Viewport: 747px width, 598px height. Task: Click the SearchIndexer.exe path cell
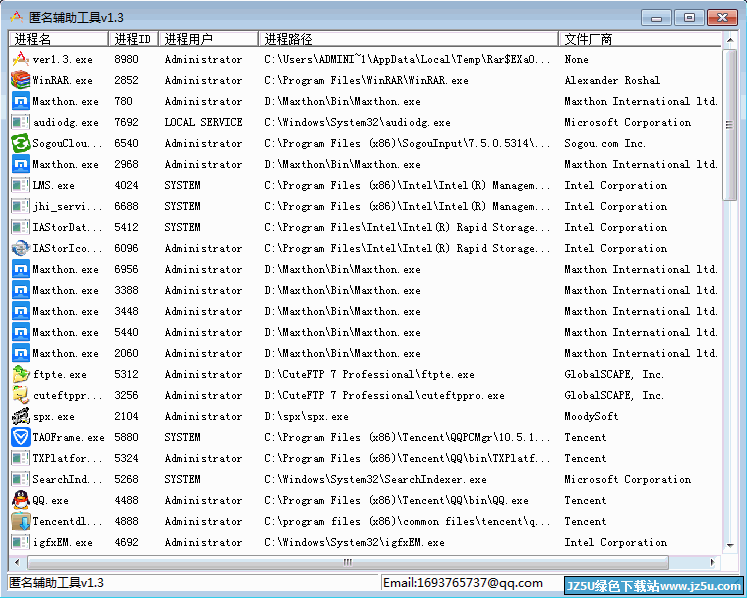[x=375, y=479]
